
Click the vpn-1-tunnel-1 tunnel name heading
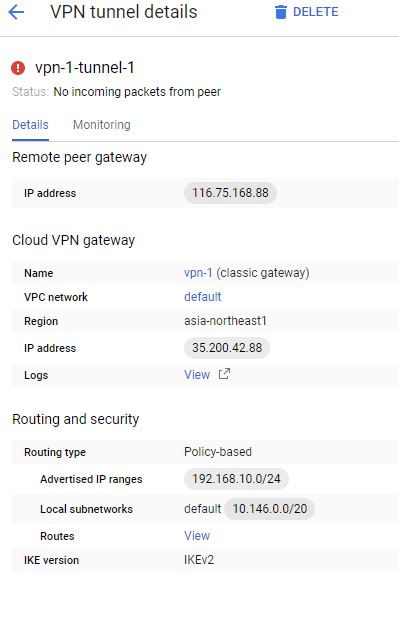point(85,67)
